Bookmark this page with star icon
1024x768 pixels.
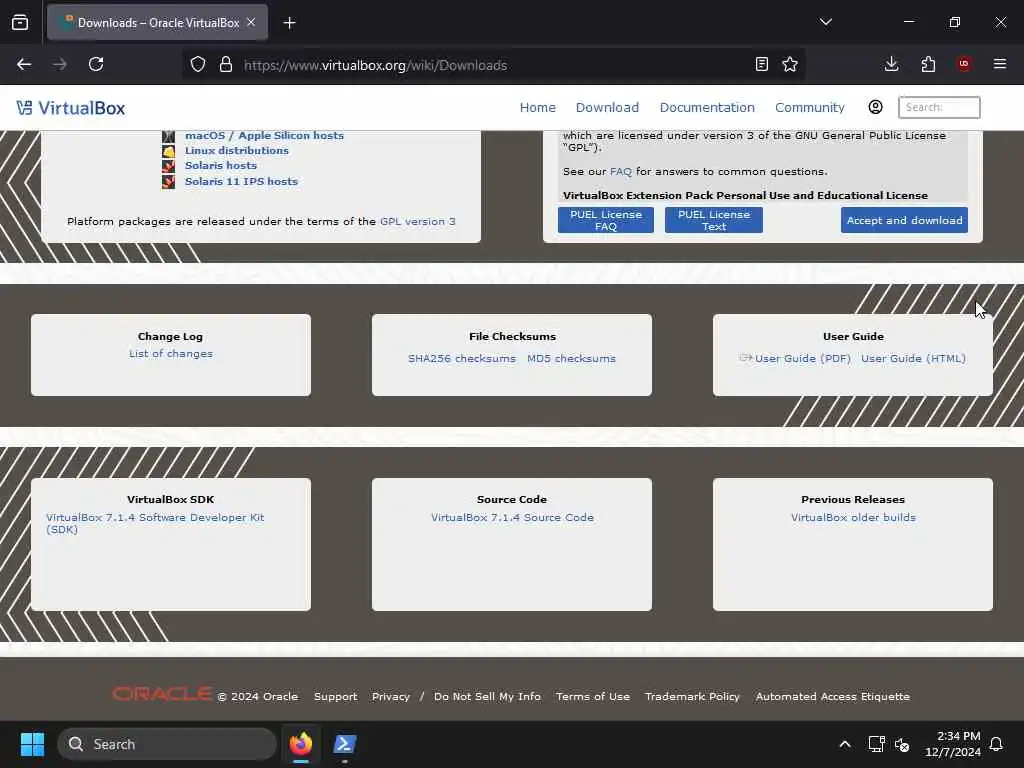click(x=790, y=64)
